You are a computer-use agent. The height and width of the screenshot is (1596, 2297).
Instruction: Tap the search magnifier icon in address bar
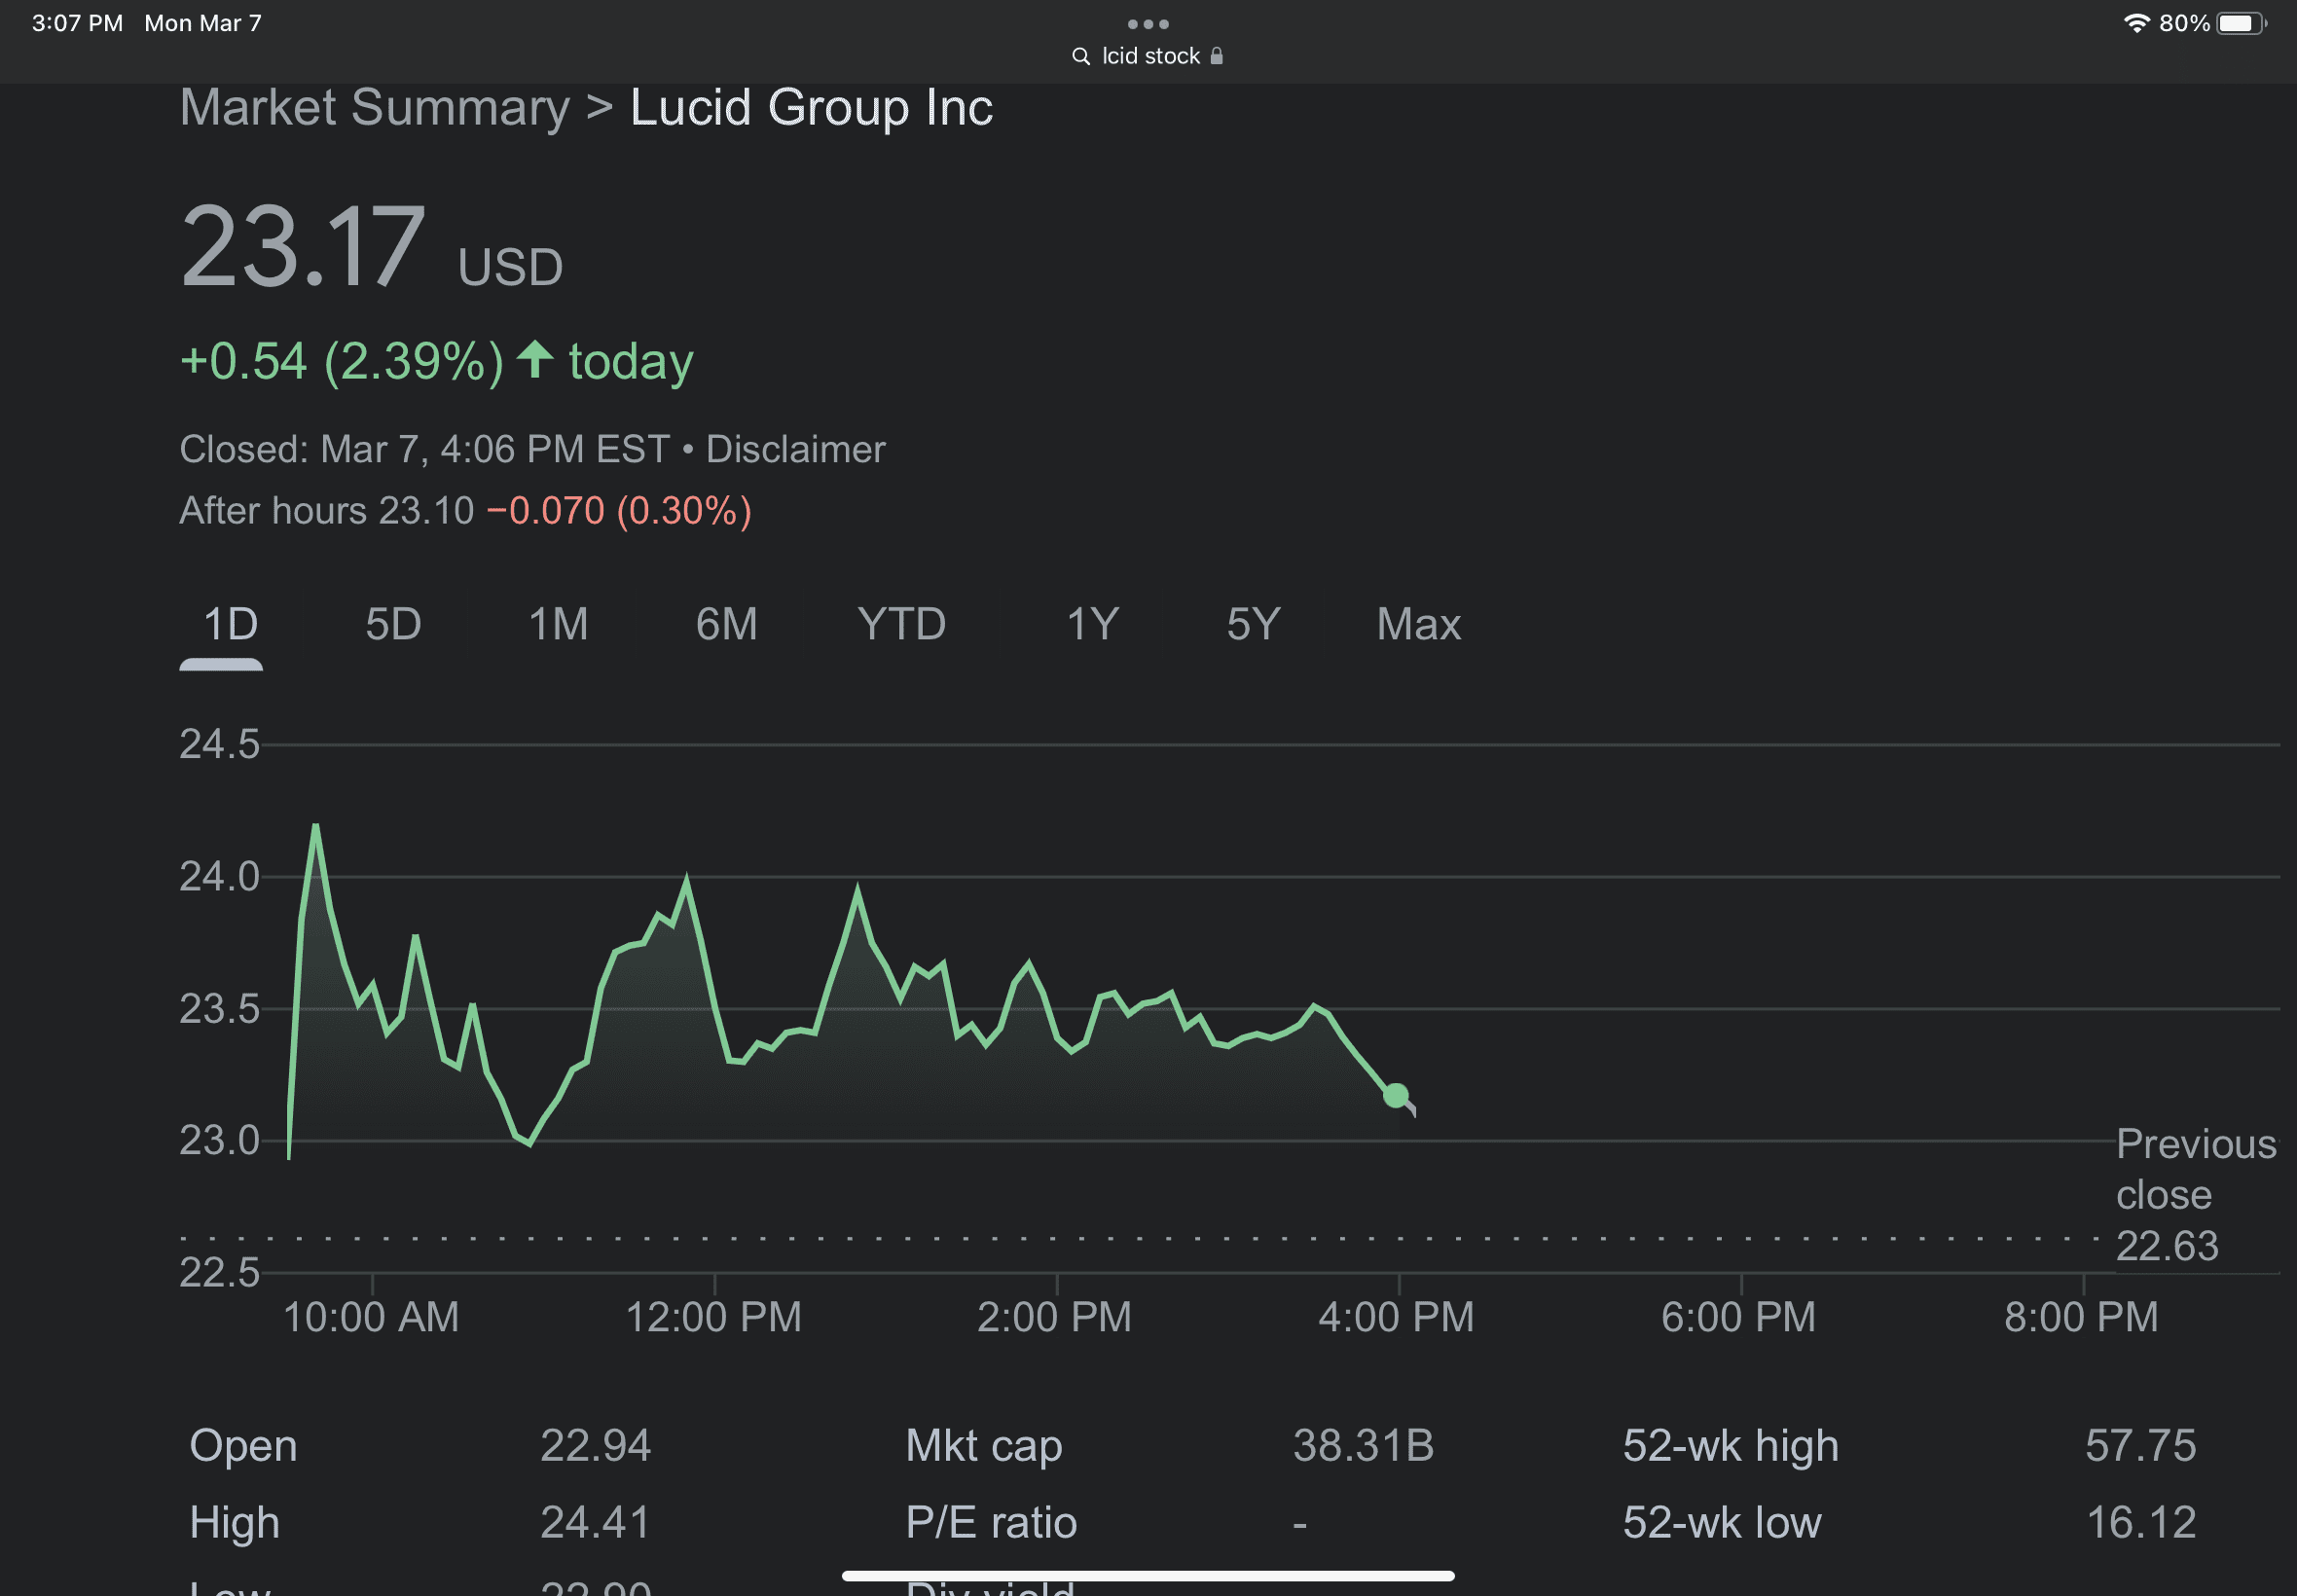click(1080, 56)
